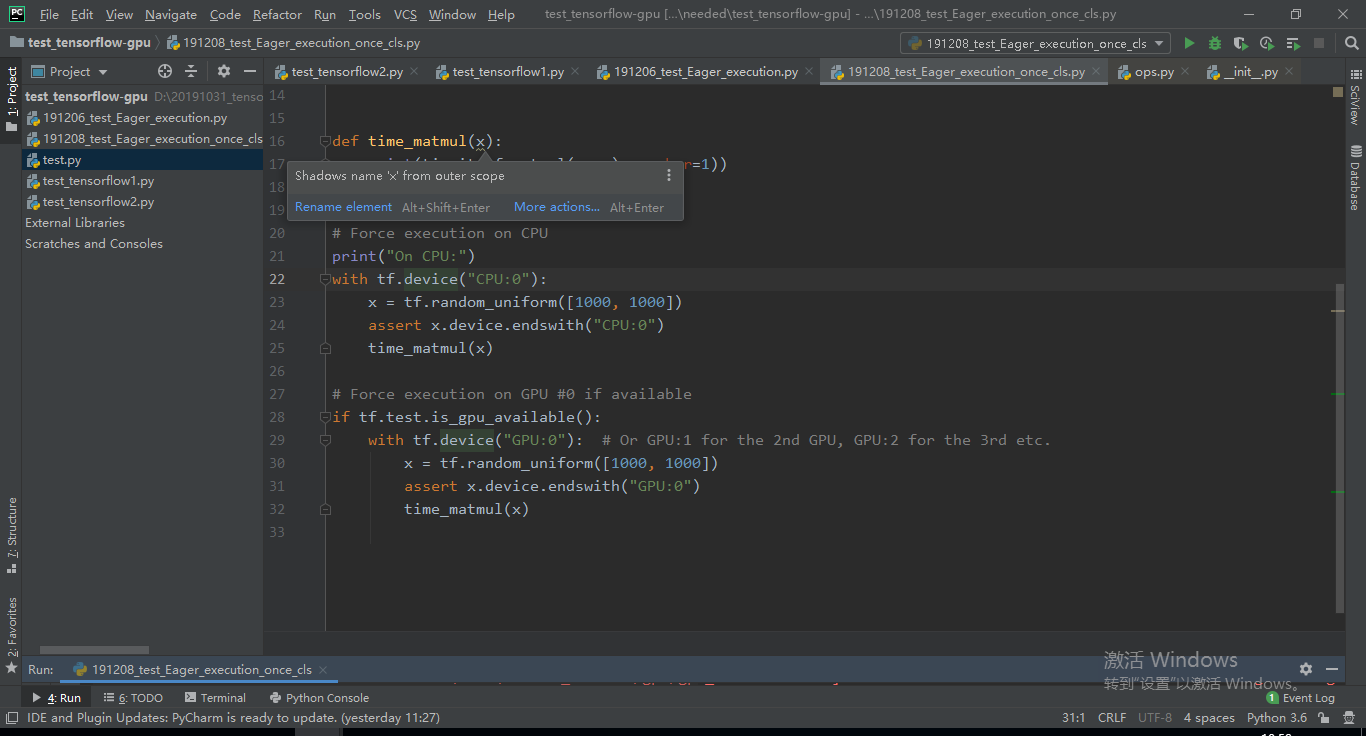Click the concurrency diagram run icon
Screen dimensions: 1366x736
point(1293,43)
